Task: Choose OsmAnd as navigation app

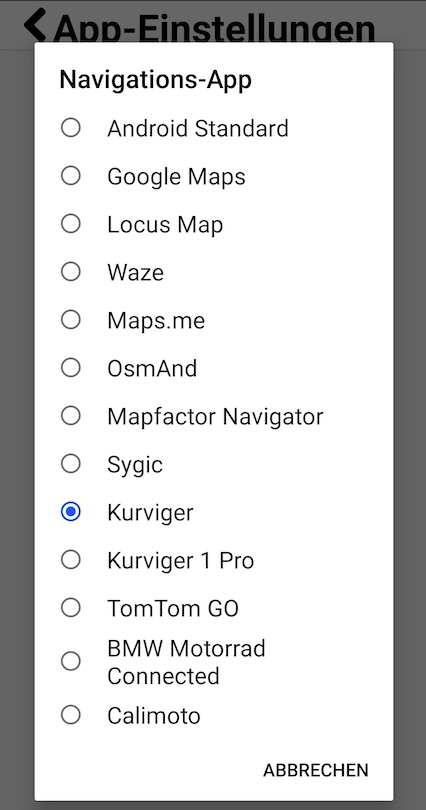Action: (71, 368)
